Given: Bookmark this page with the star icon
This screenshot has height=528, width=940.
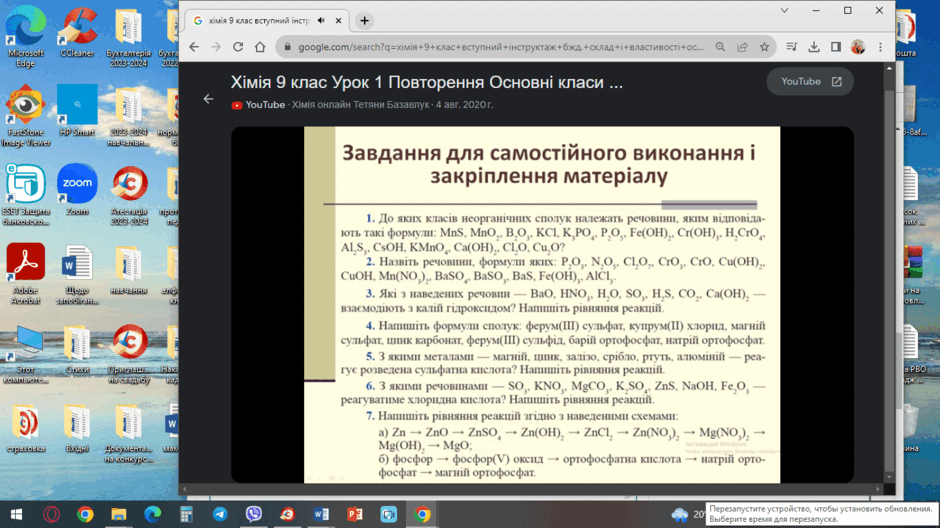Looking at the screenshot, I should (764, 47).
